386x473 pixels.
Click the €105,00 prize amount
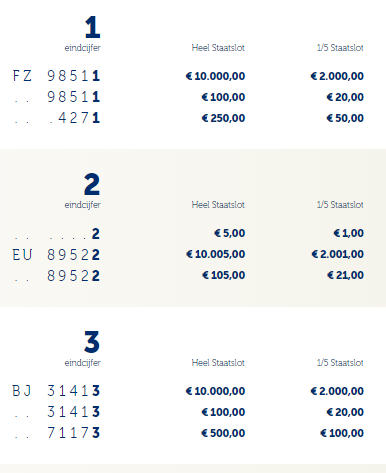(223, 275)
